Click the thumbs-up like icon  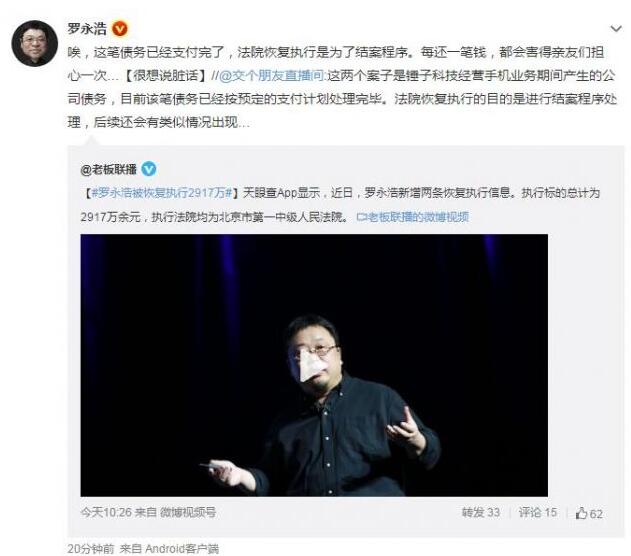(581, 513)
